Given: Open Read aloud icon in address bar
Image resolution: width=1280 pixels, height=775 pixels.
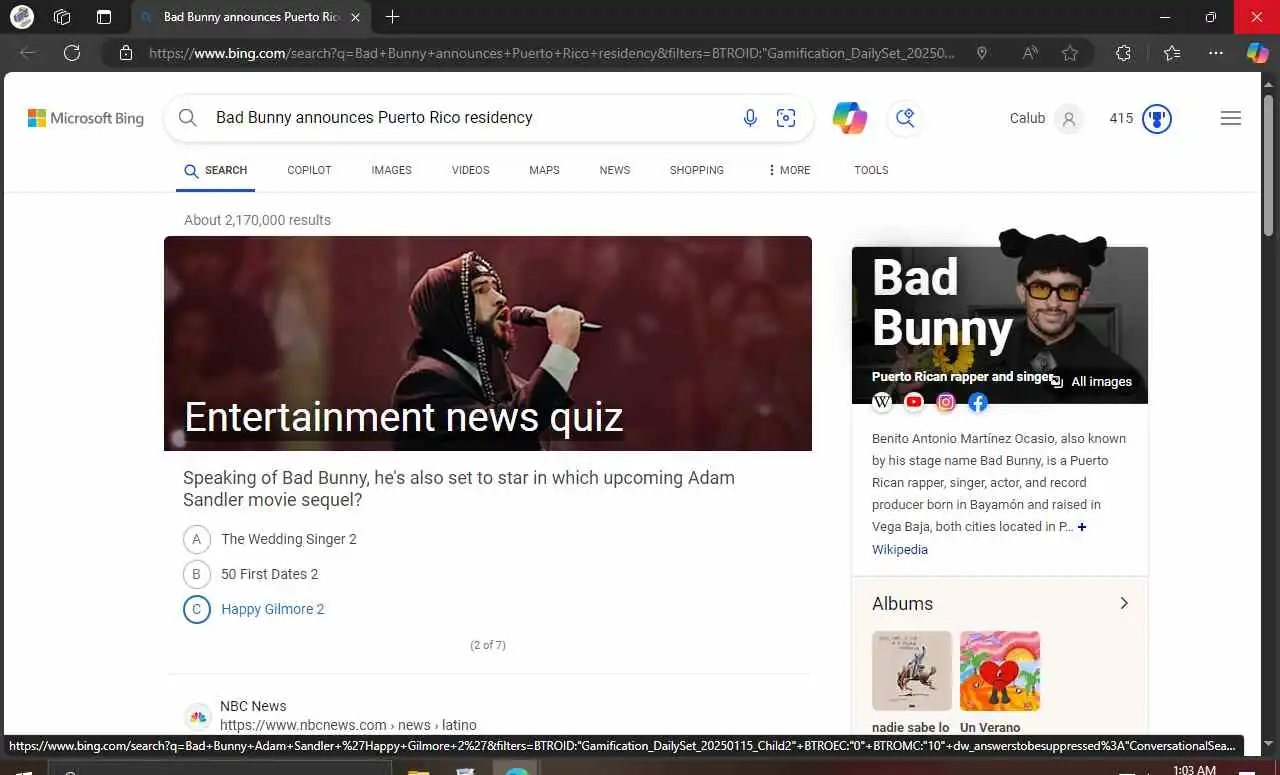Looking at the screenshot, I should [x=1030, y=53].
